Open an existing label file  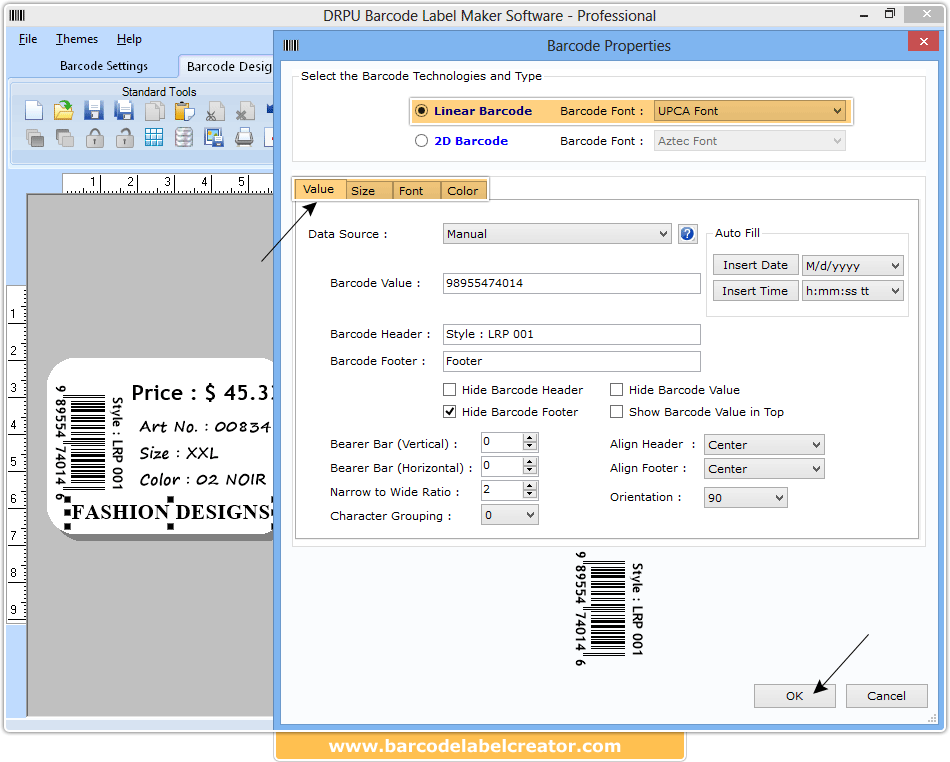point(63,110)
